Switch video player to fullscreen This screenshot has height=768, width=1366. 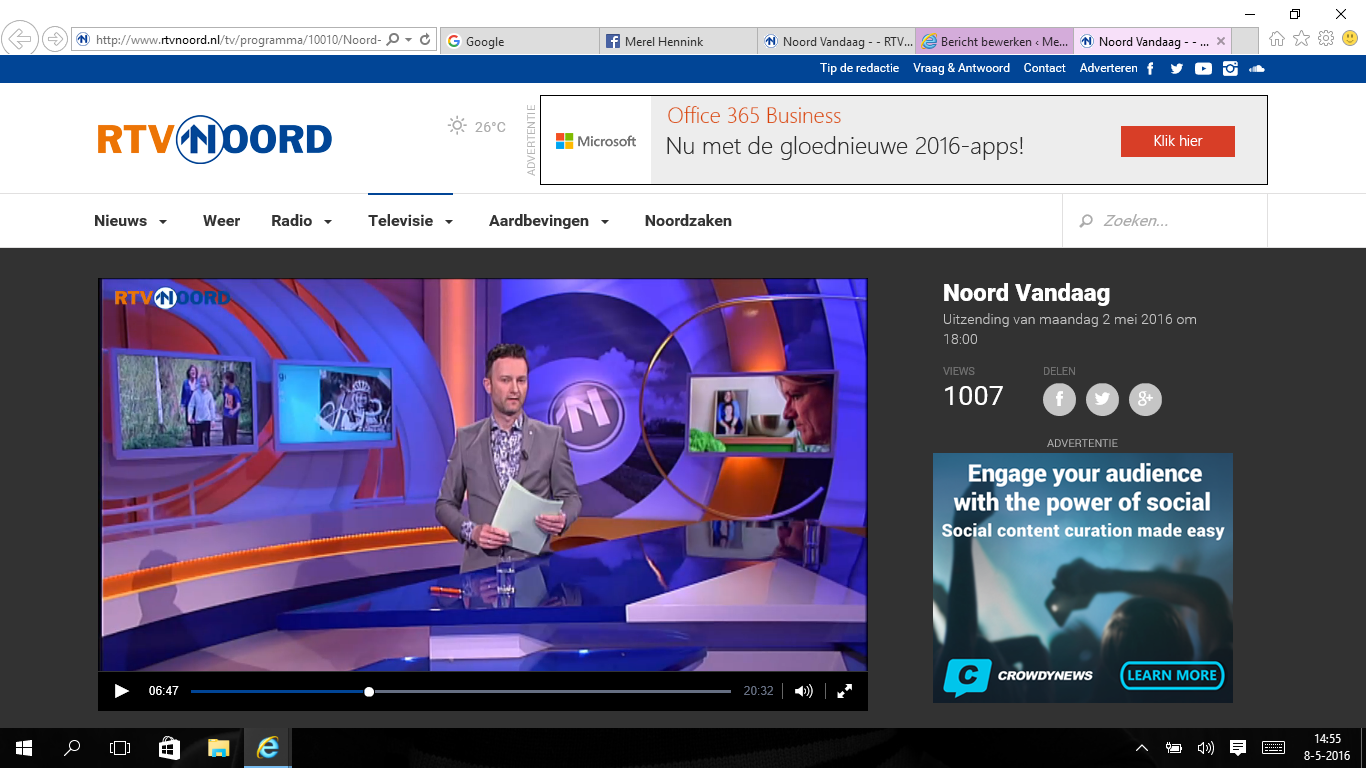tap(844, 691)
